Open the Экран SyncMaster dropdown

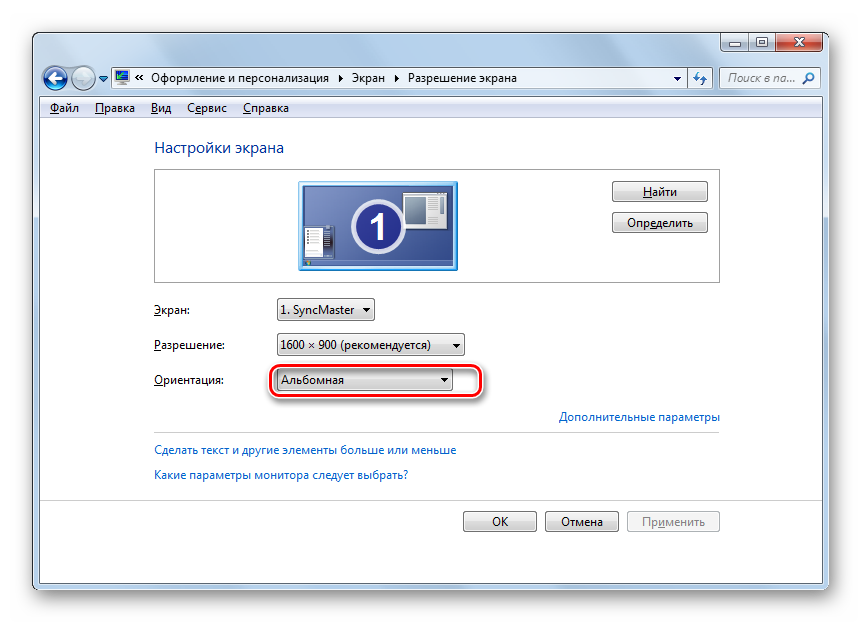pos(326,310)
